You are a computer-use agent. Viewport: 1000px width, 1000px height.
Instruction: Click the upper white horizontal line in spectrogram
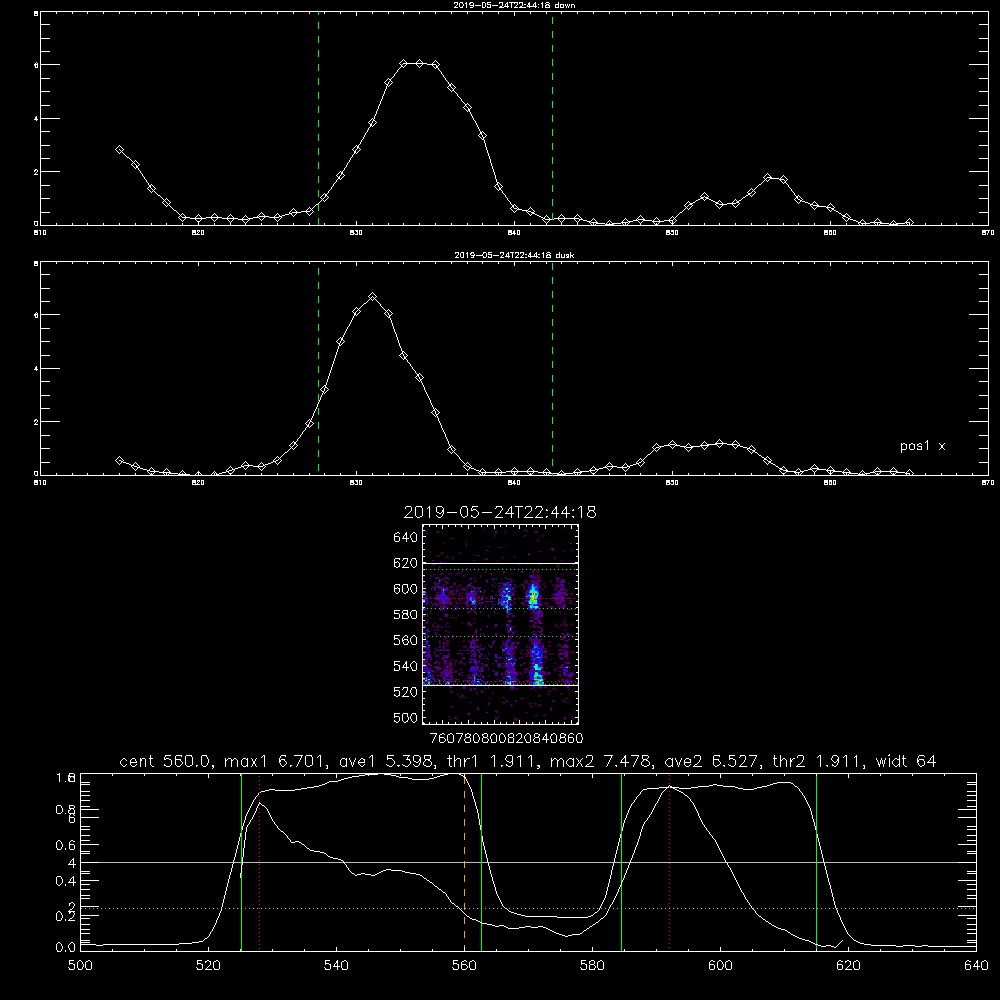pyautogui.click(x=501, y=563)
